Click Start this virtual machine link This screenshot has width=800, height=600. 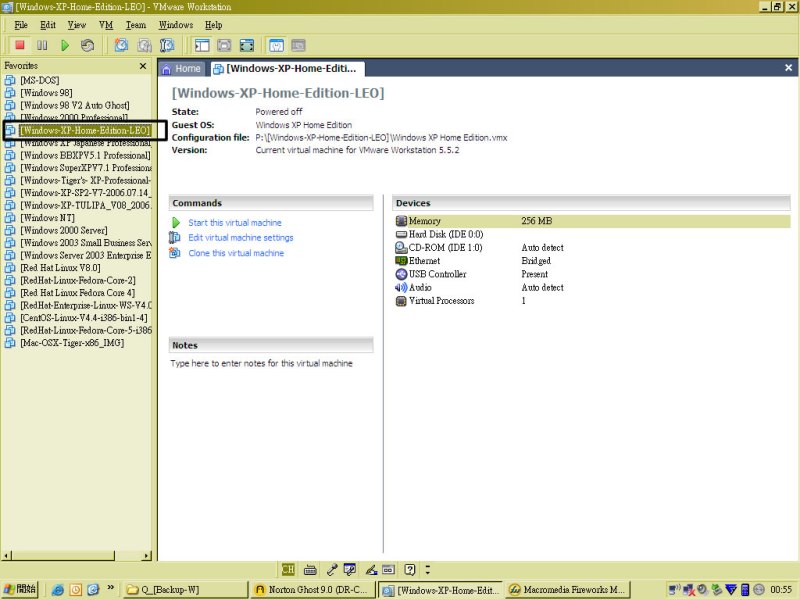click(235, 223)
